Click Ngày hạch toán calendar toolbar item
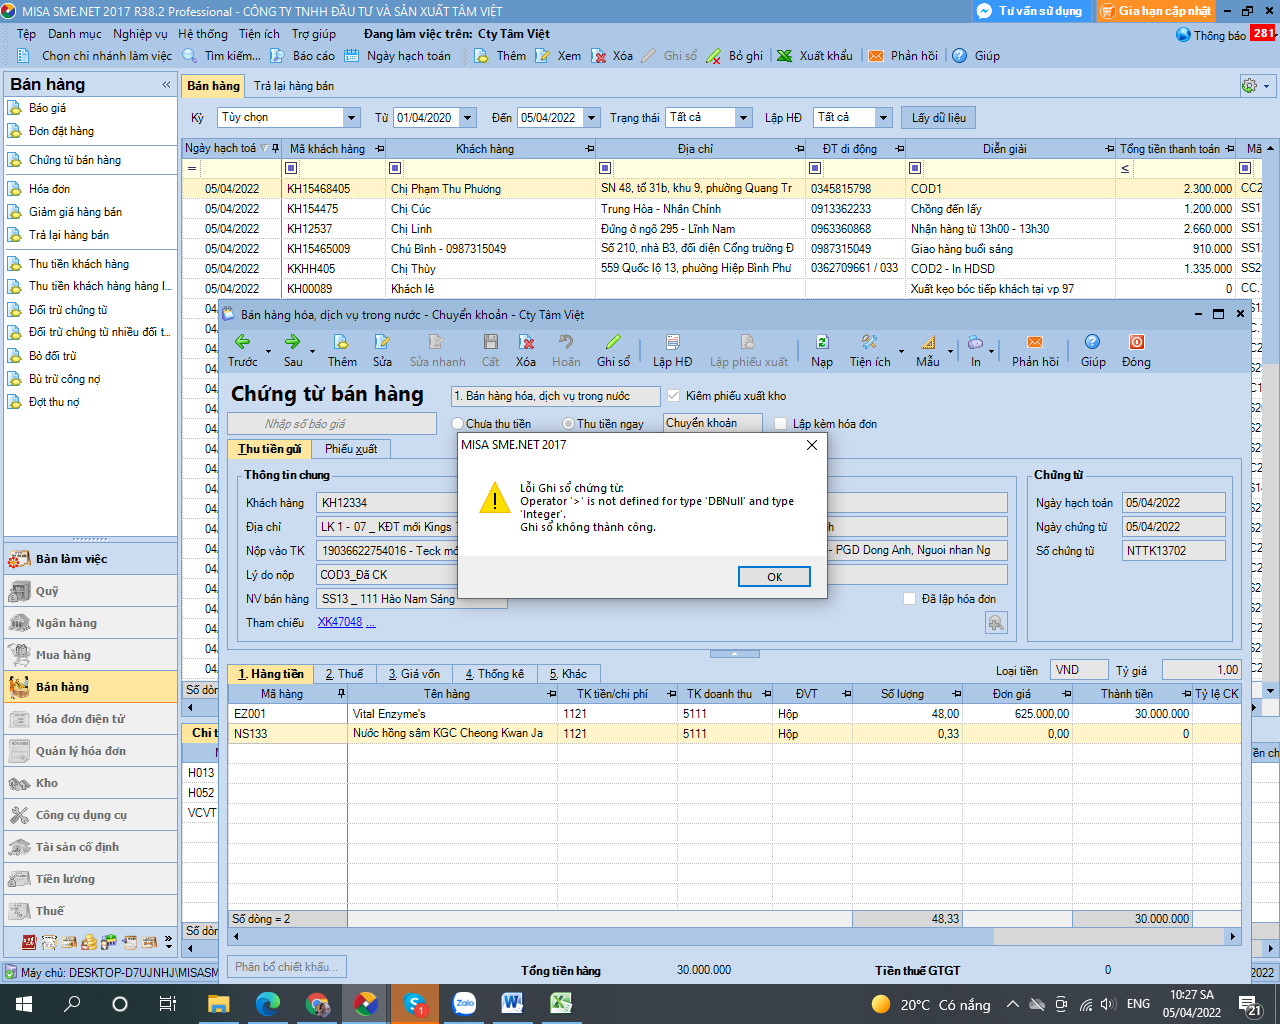Image resolution: width=1280 pixels, height=1024 pixels. [x=398, y=56]
